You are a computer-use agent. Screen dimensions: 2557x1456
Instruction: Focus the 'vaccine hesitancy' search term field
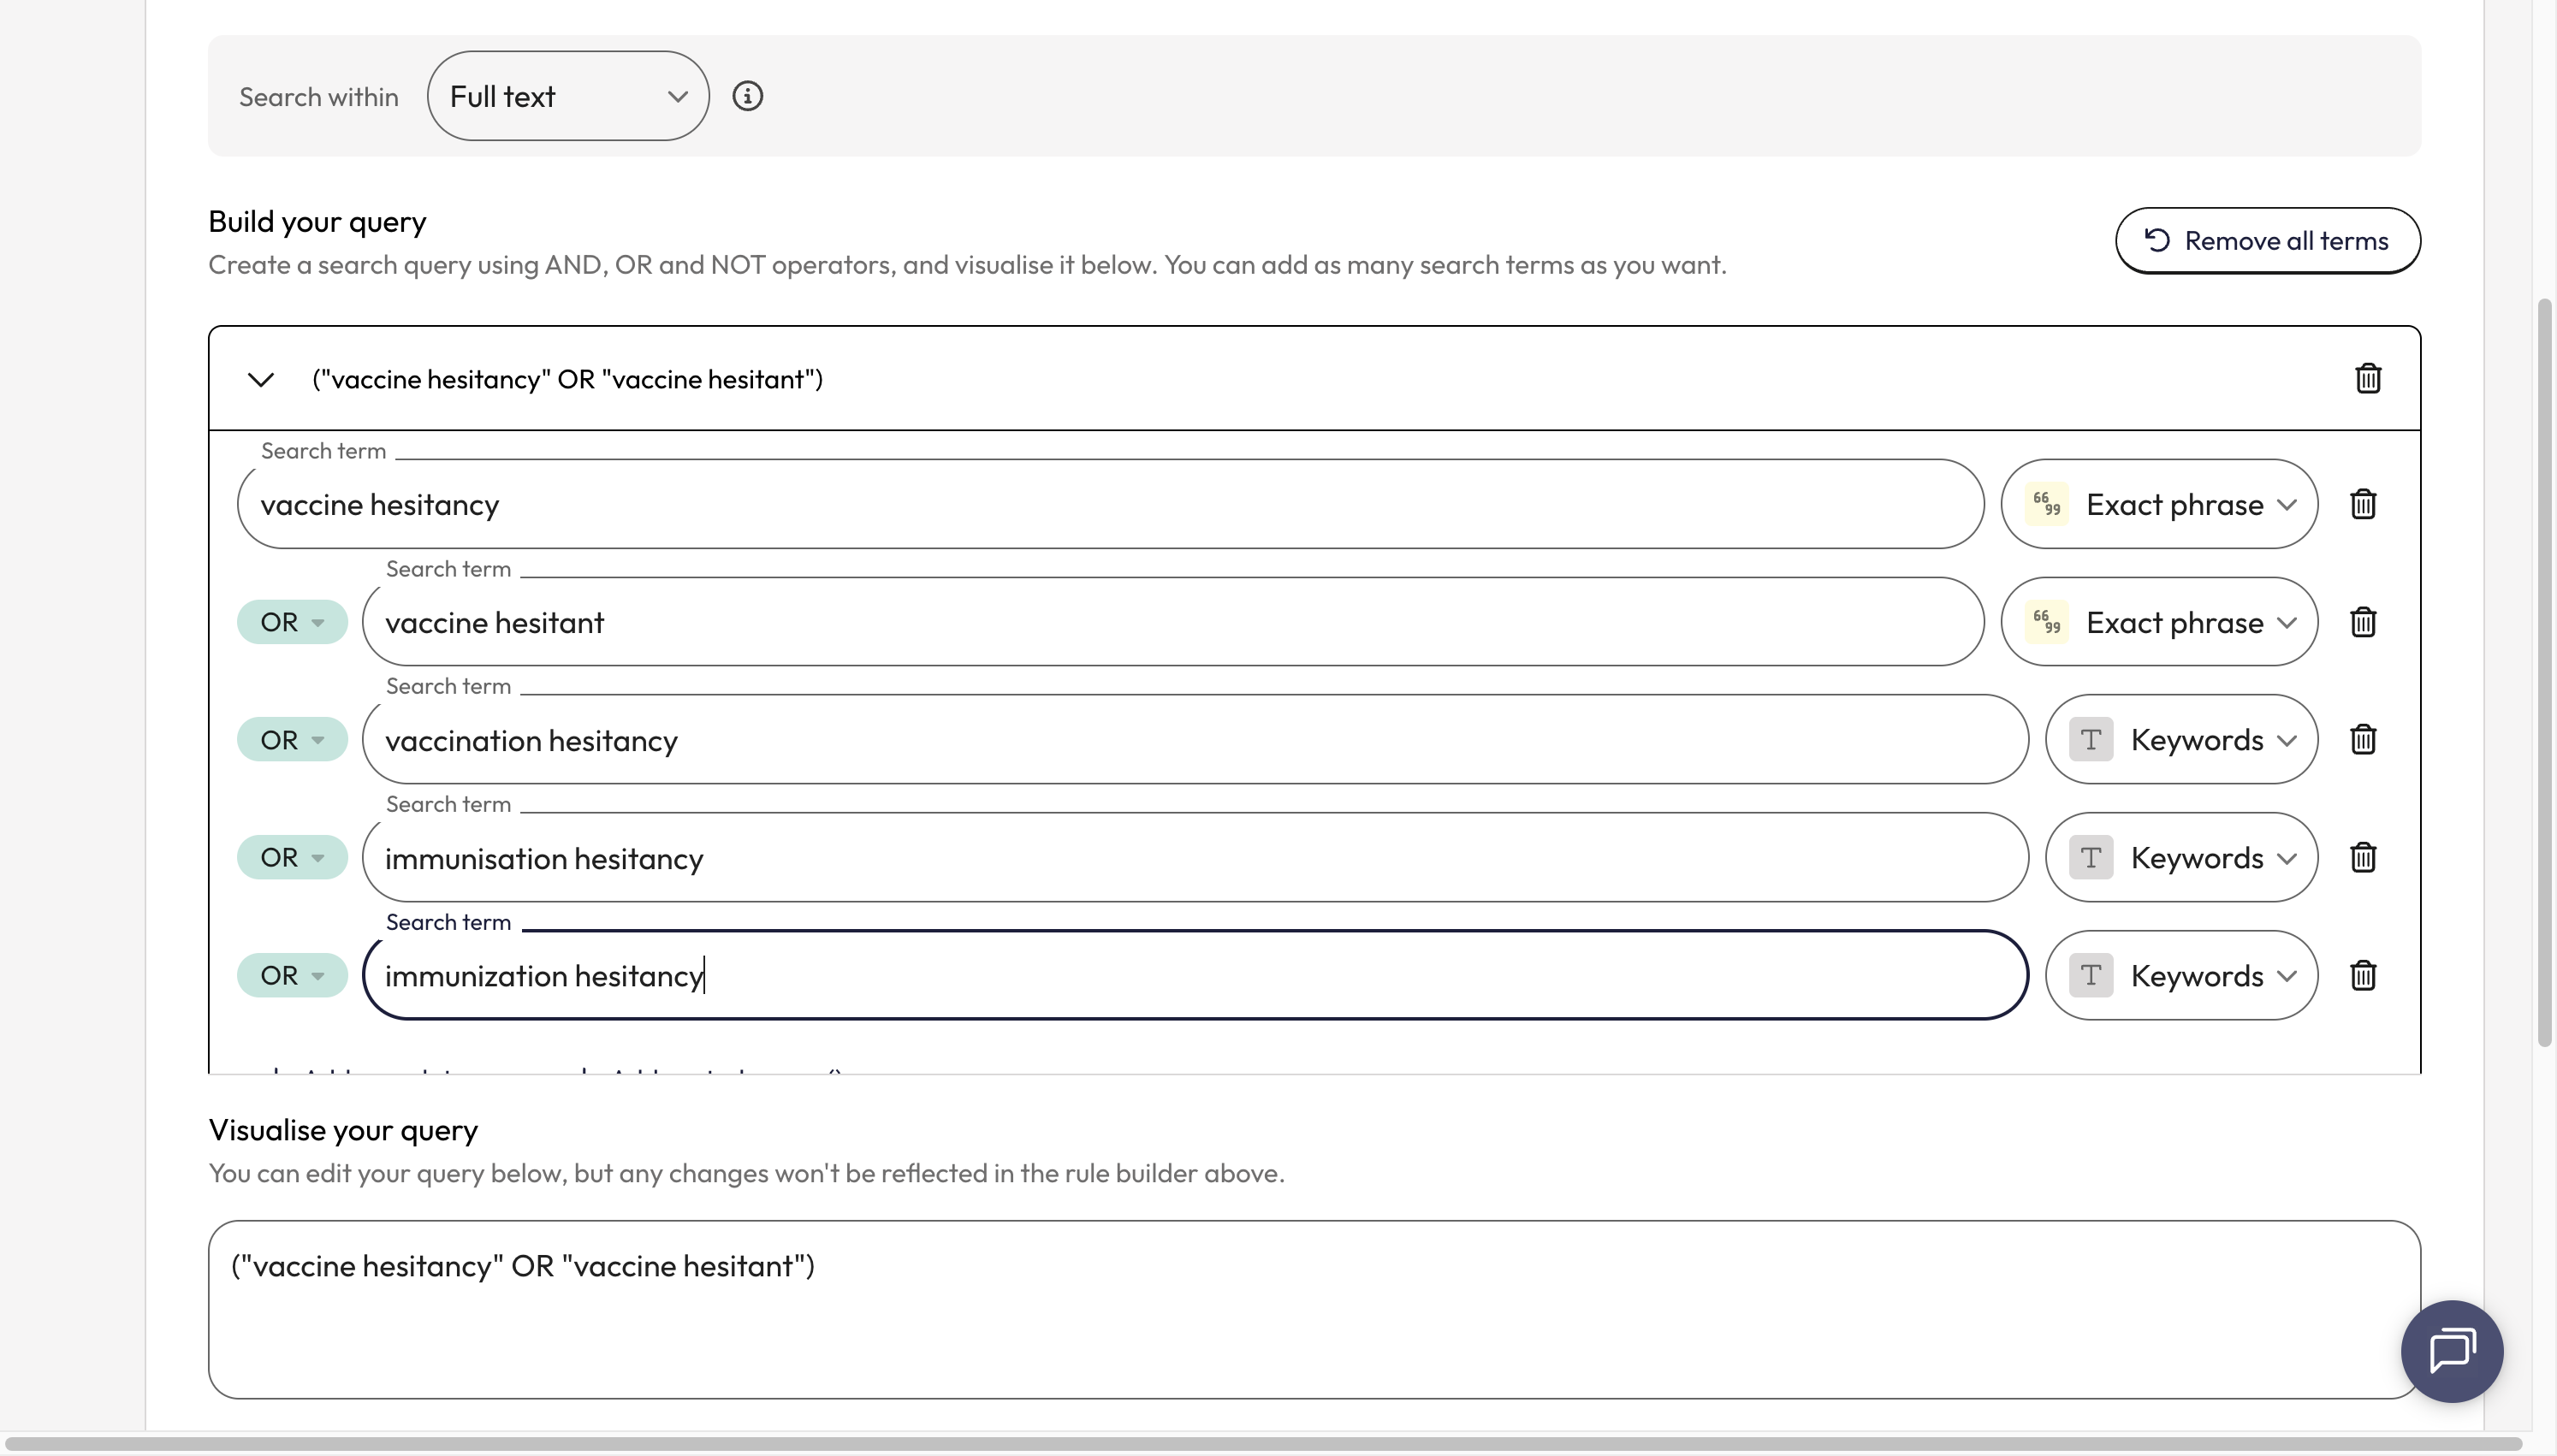[x=1110, y=504]
